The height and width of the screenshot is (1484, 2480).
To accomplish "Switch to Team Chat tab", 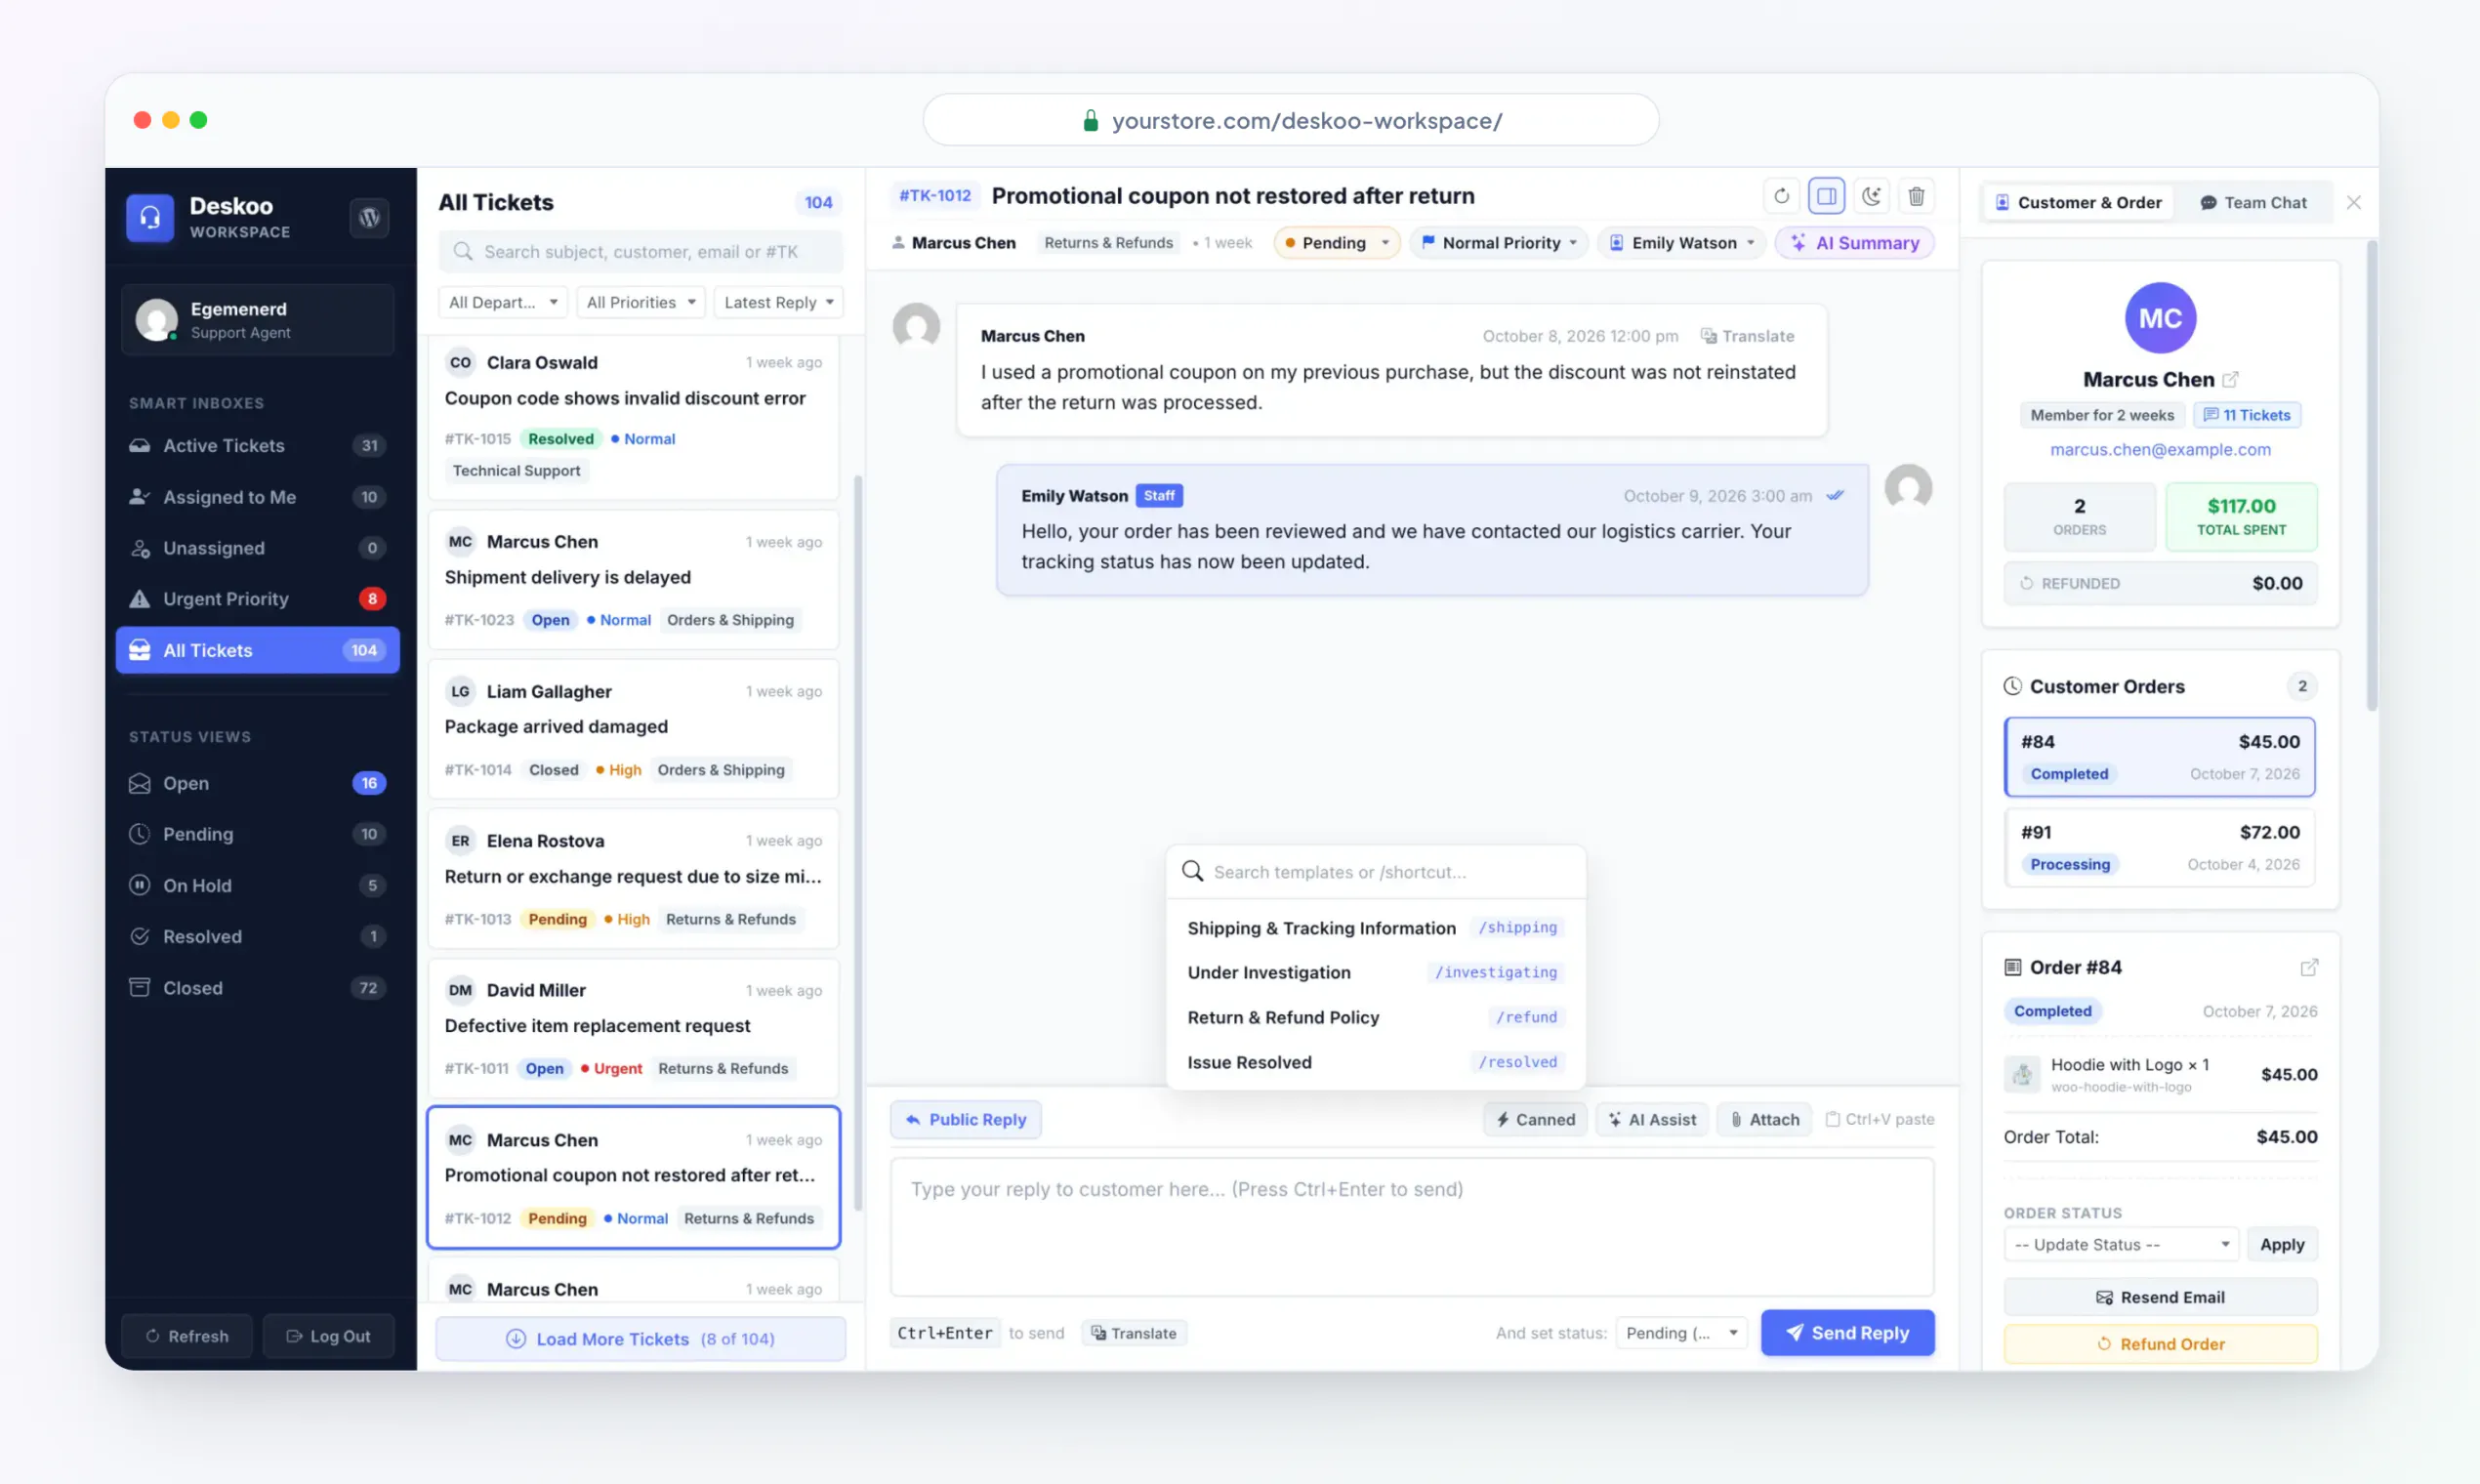I will point(2253,203).
